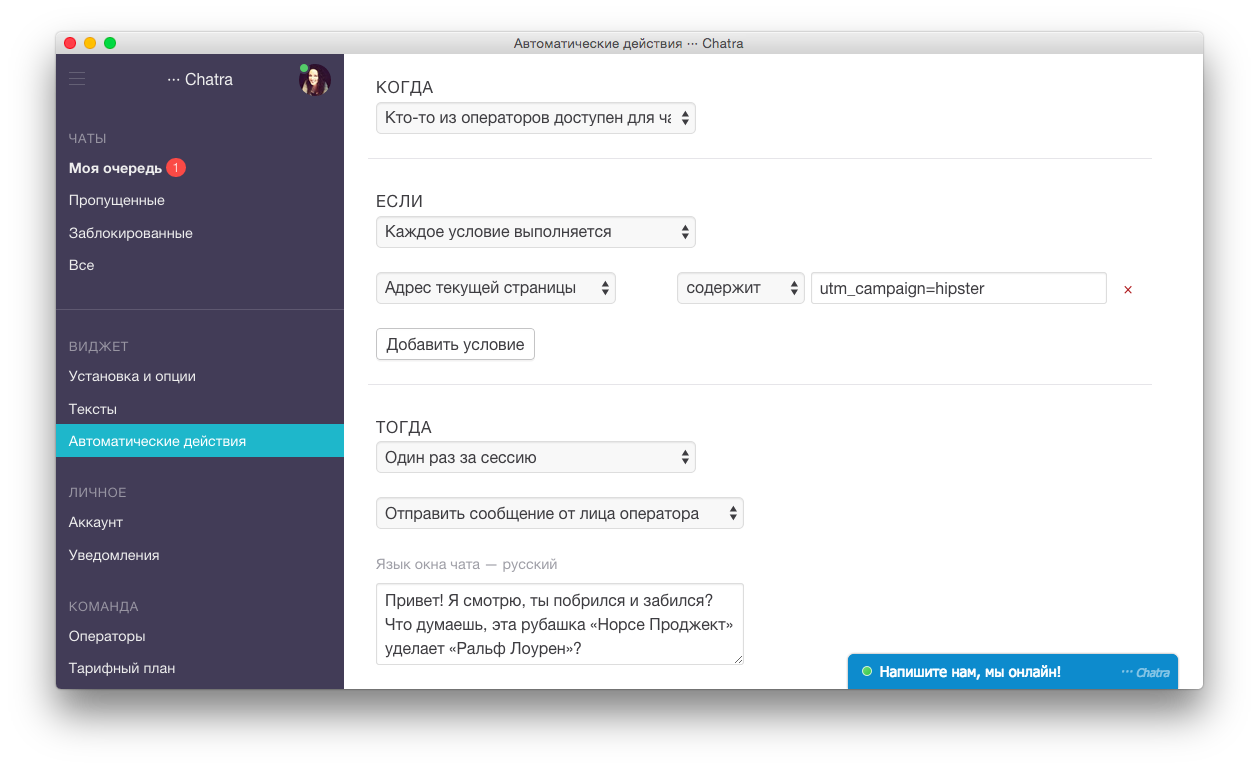Image resolution: width=1259 pixels, height=769 pixels.
Task: Click into the message text area
Action: pos(559,624)
